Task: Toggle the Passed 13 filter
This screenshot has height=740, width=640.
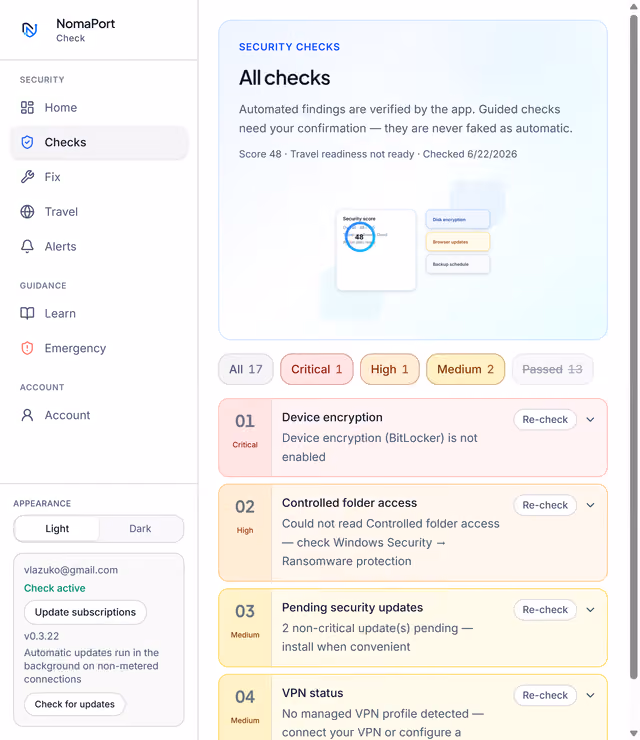Action: click(552, 369)
